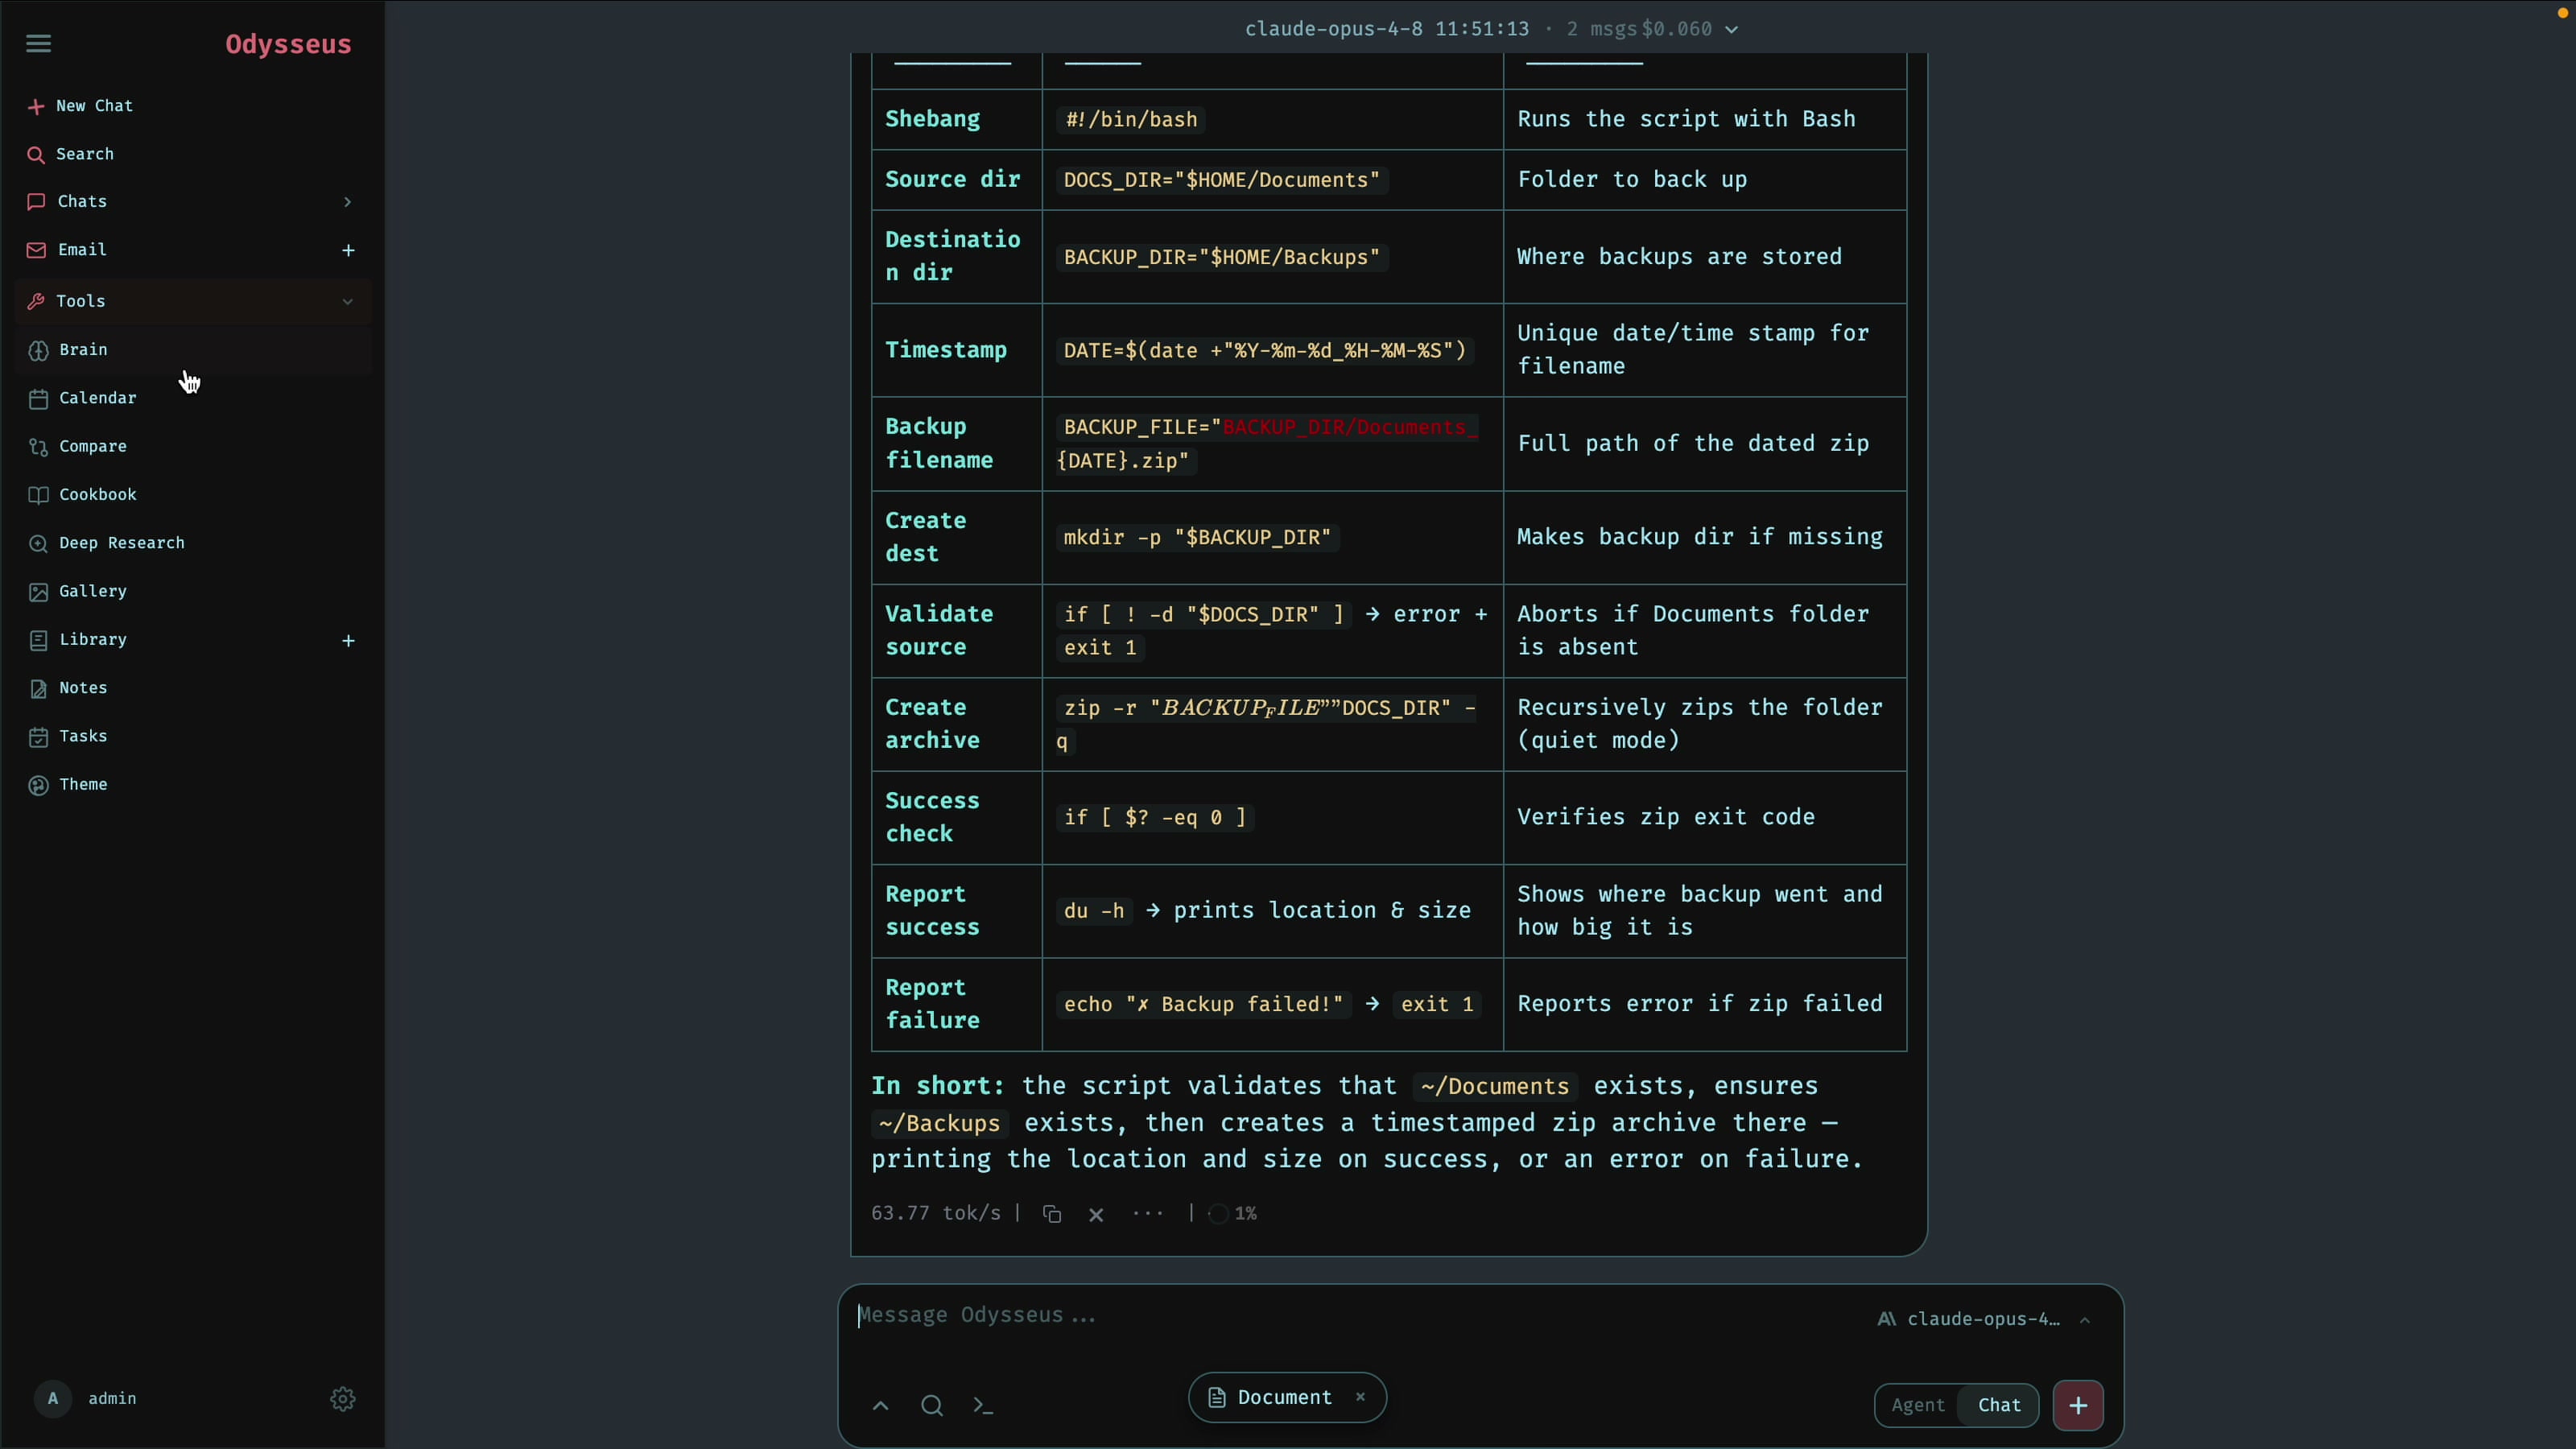Image resolution: width=2576 pixels, height=1449 pixels.
Task: Click the Odysseus logo title
Action: click(288, 44)
